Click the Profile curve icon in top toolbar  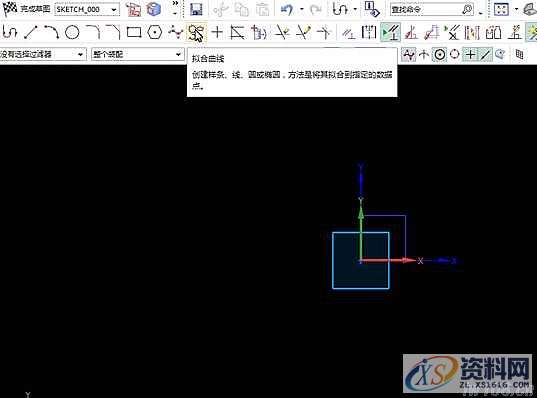pyautogui.click(x=340, y=9)
